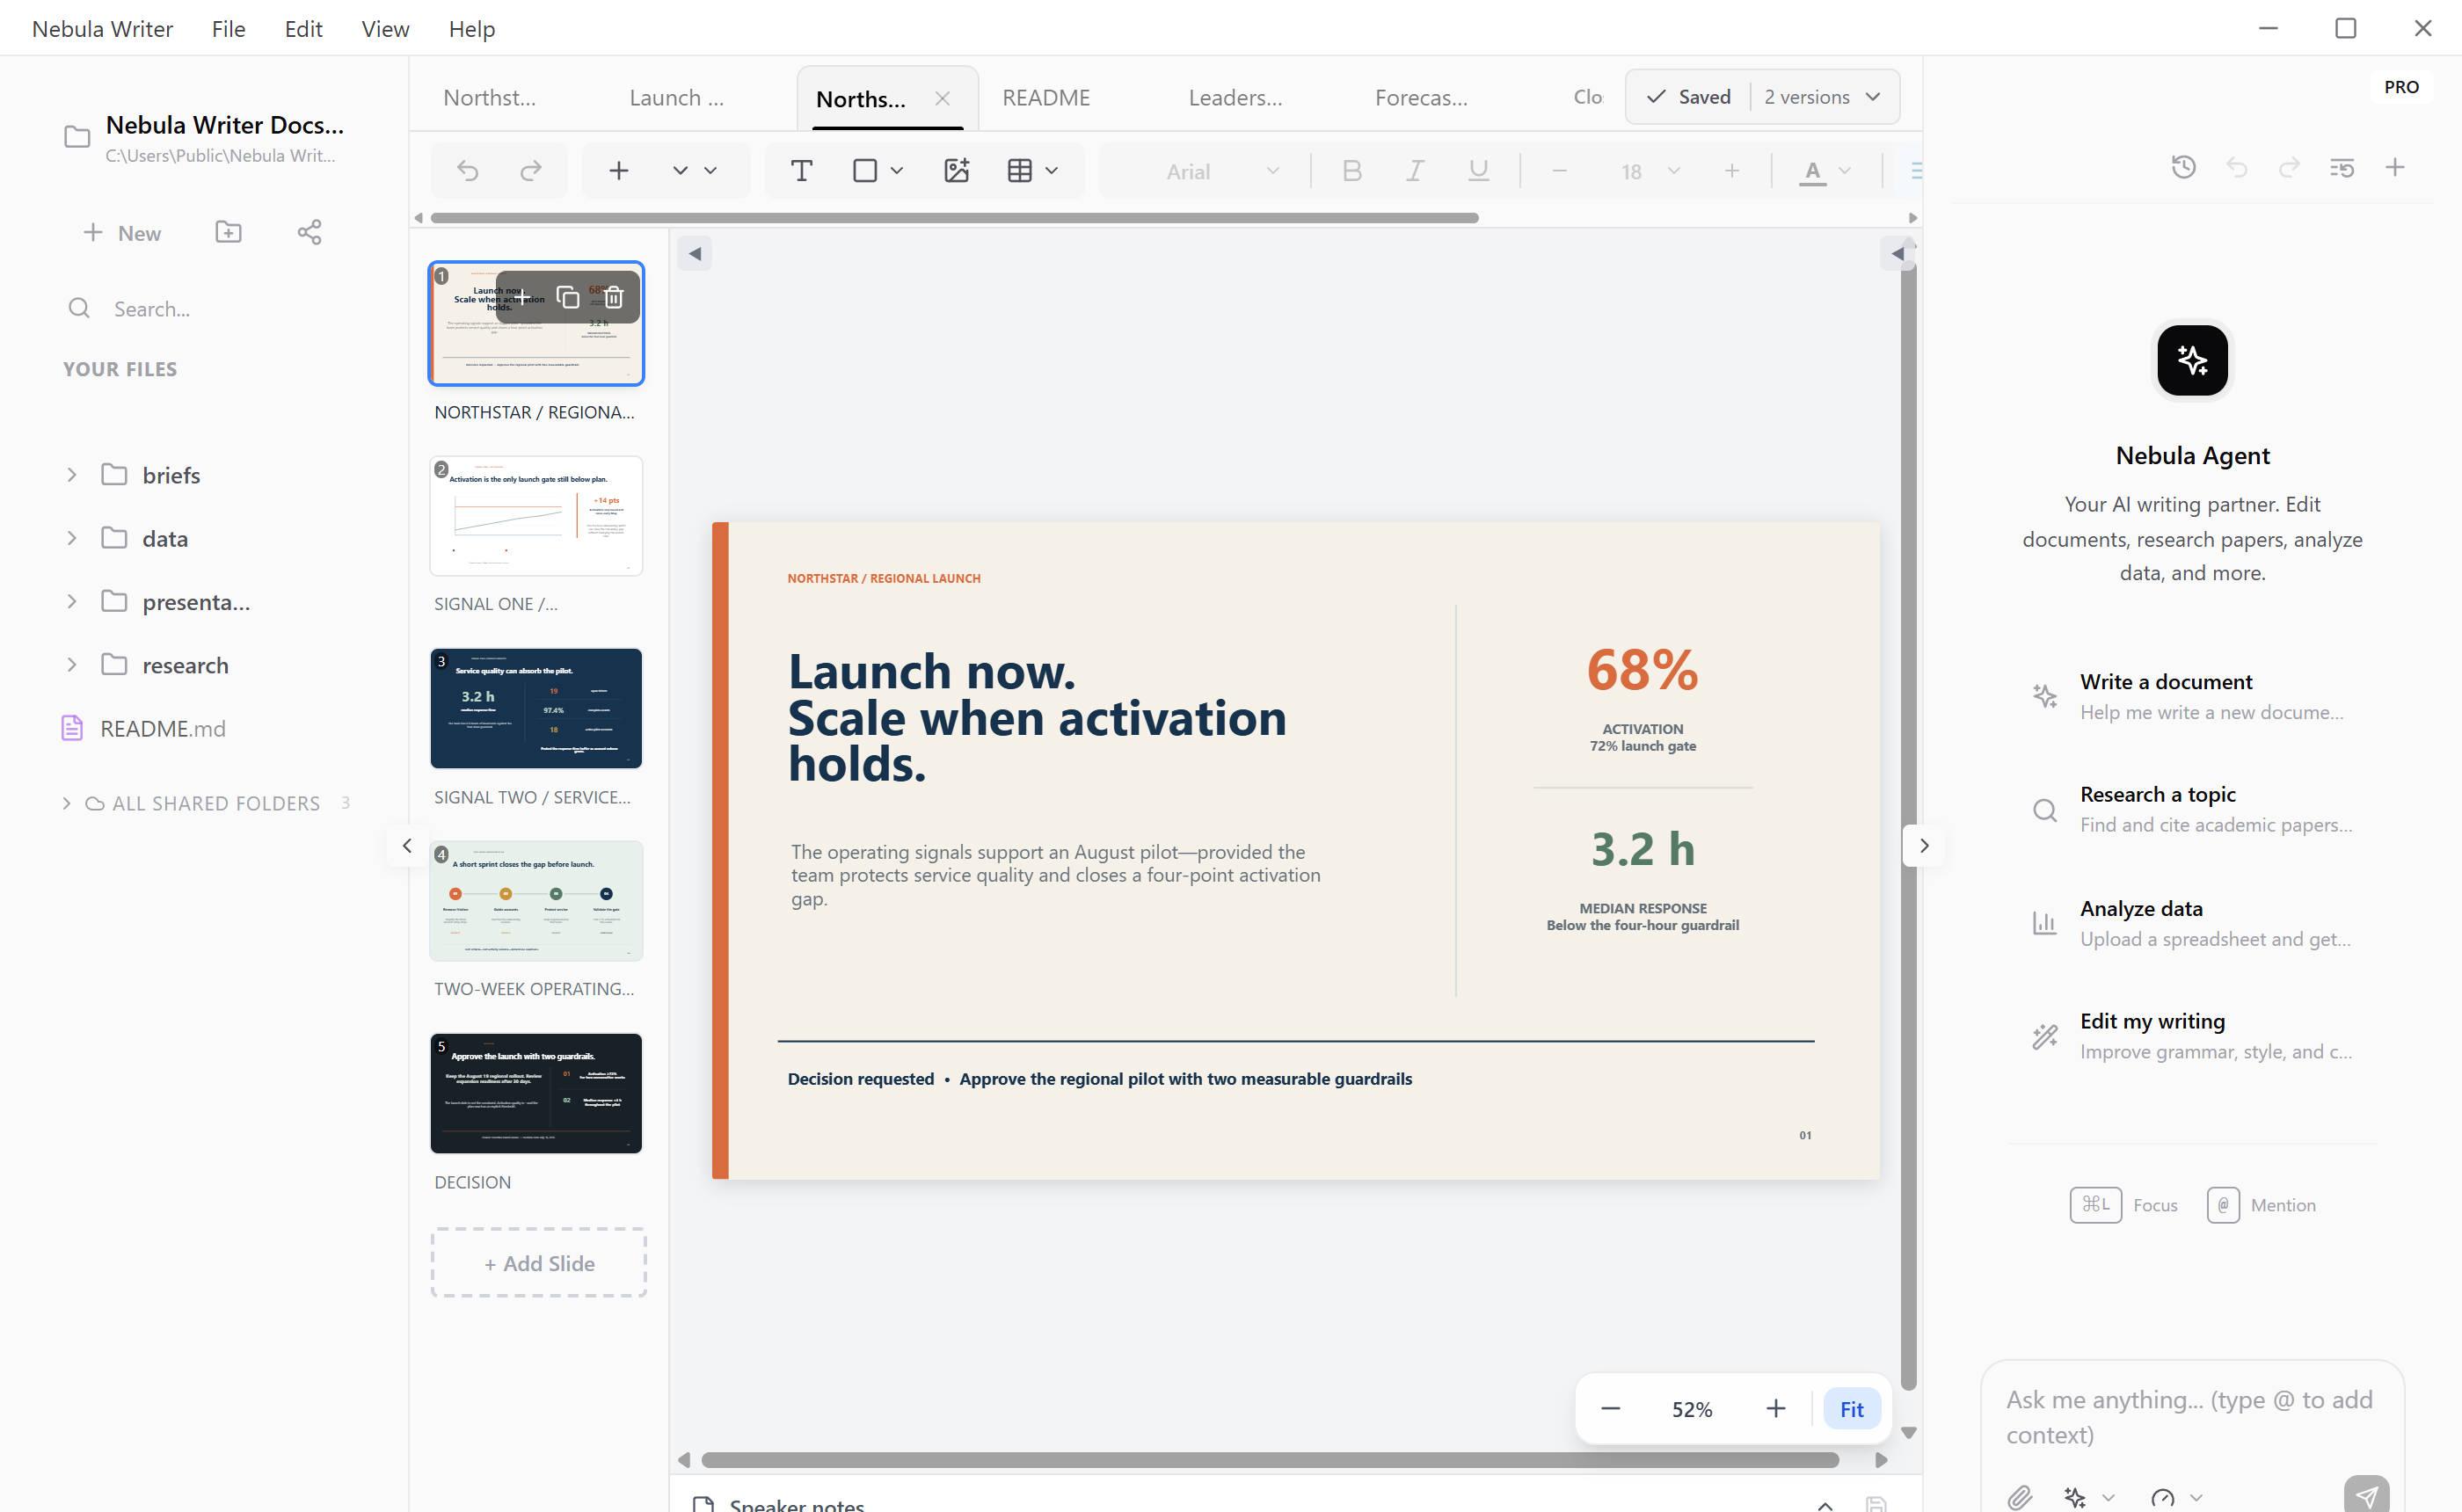Apply underline formatting
2462x1512 pixels.
pos(1478,171)
